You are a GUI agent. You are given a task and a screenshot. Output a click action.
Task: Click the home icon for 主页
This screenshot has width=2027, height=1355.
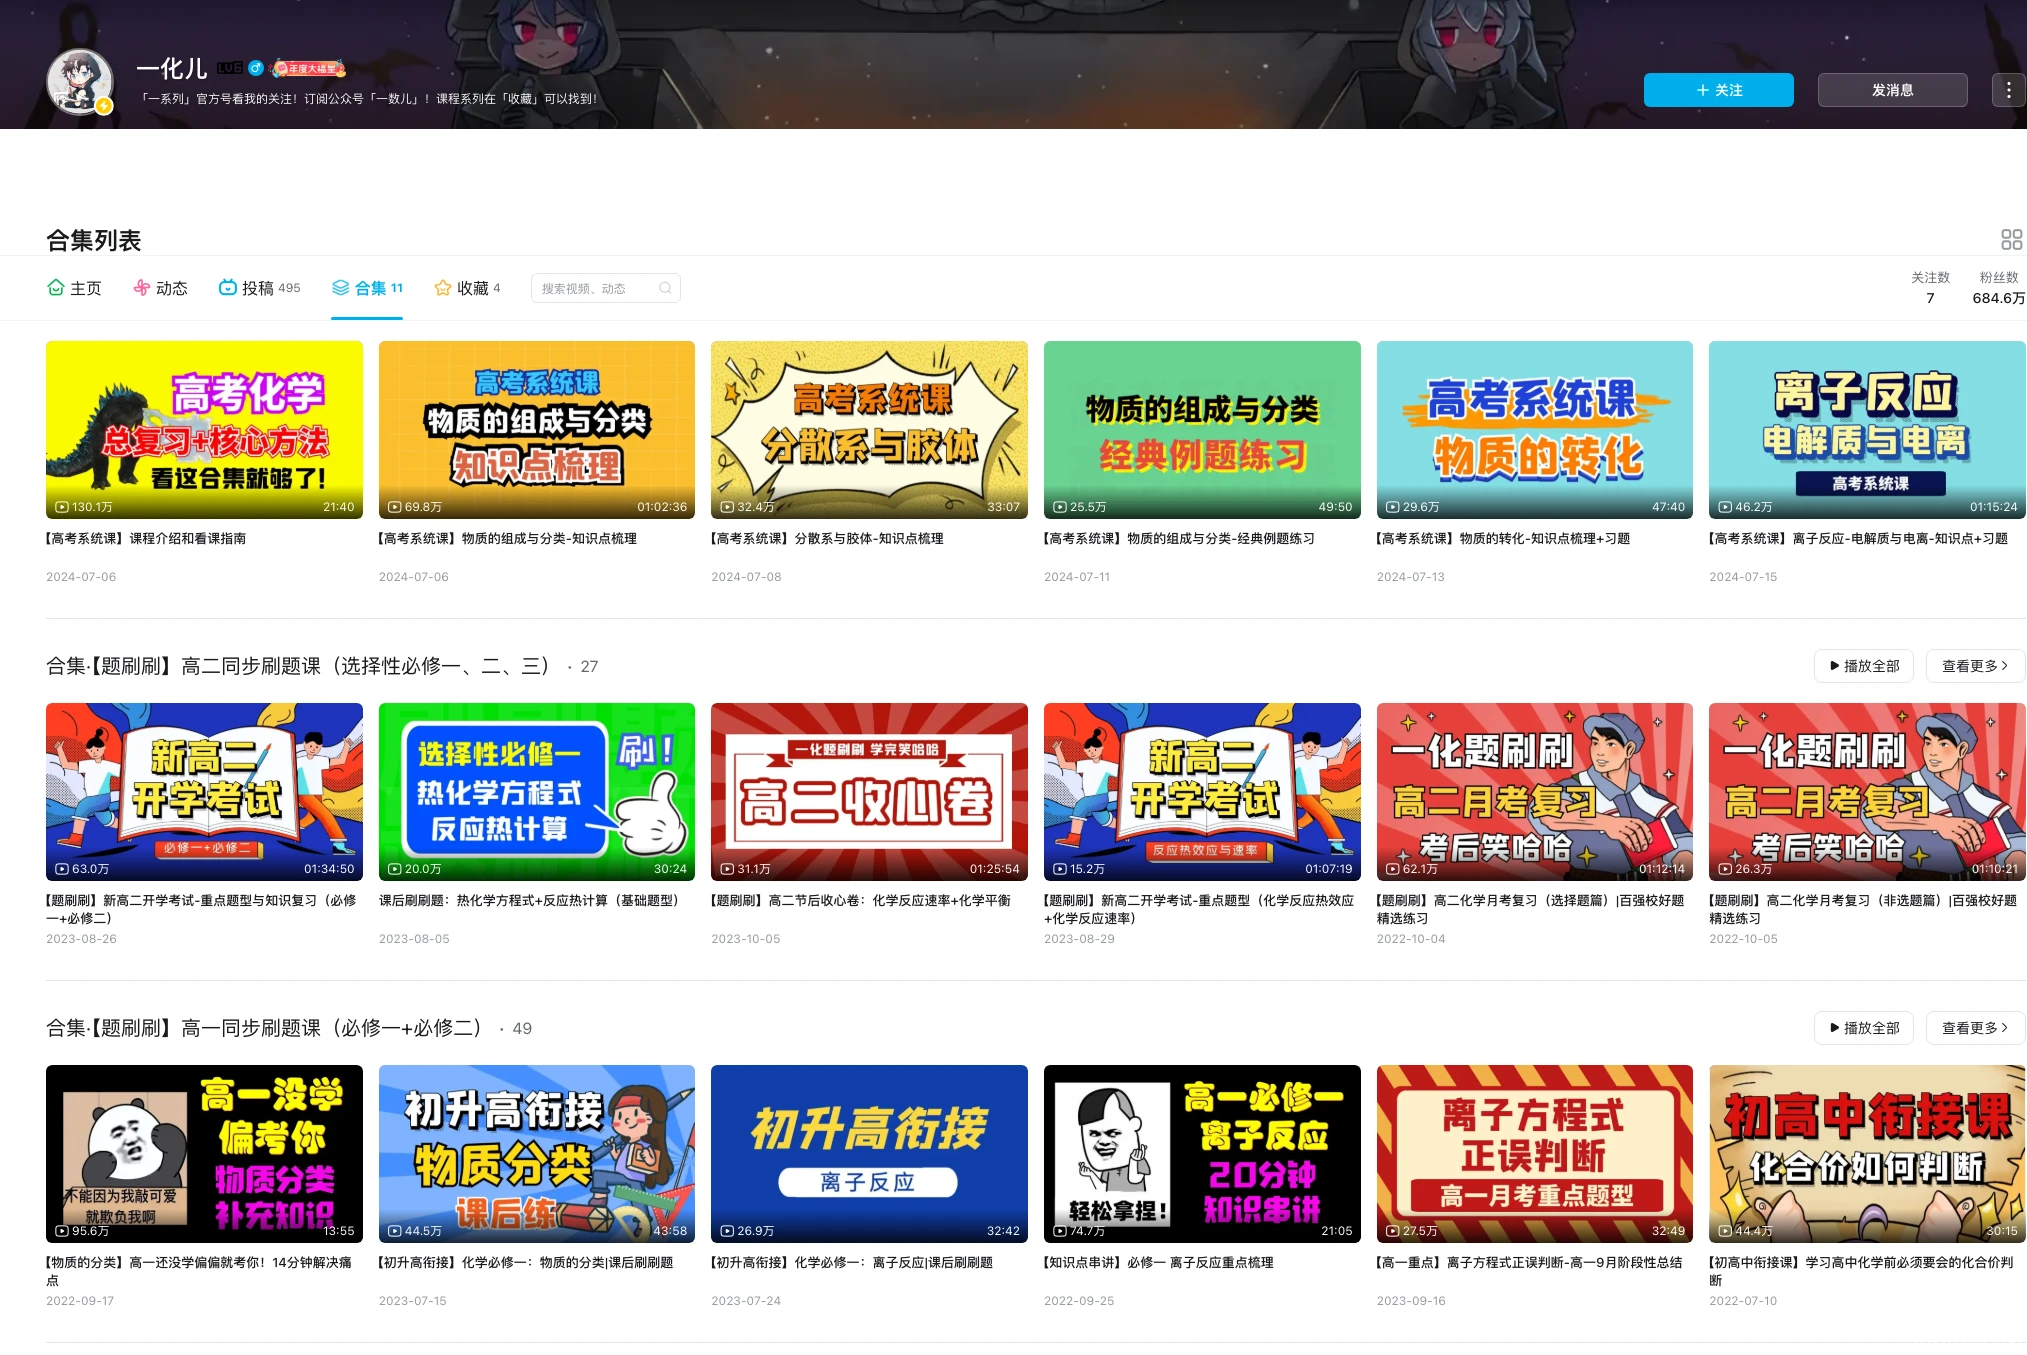(56, 288)
